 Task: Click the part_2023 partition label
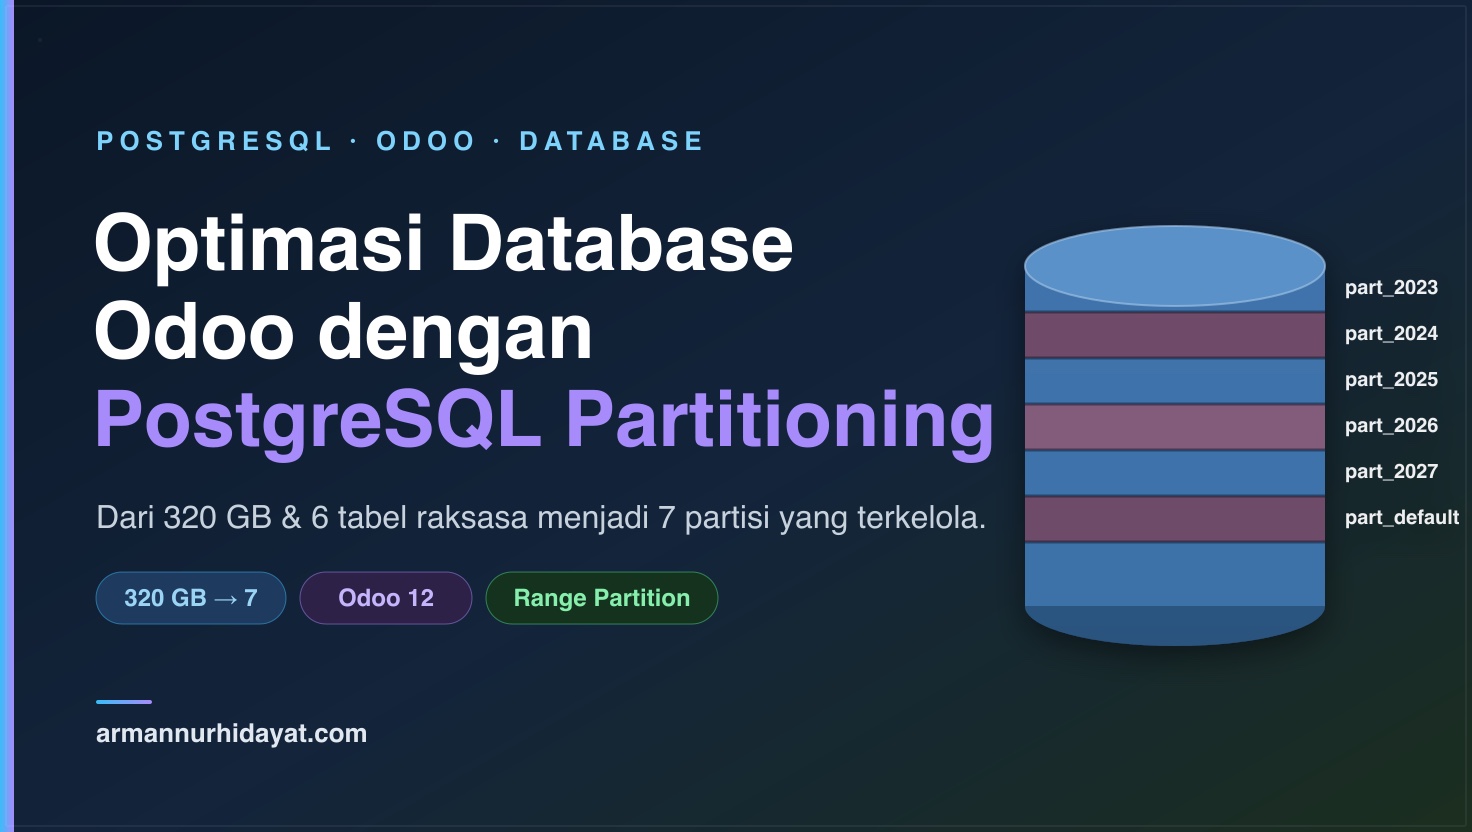point(1391,288)
